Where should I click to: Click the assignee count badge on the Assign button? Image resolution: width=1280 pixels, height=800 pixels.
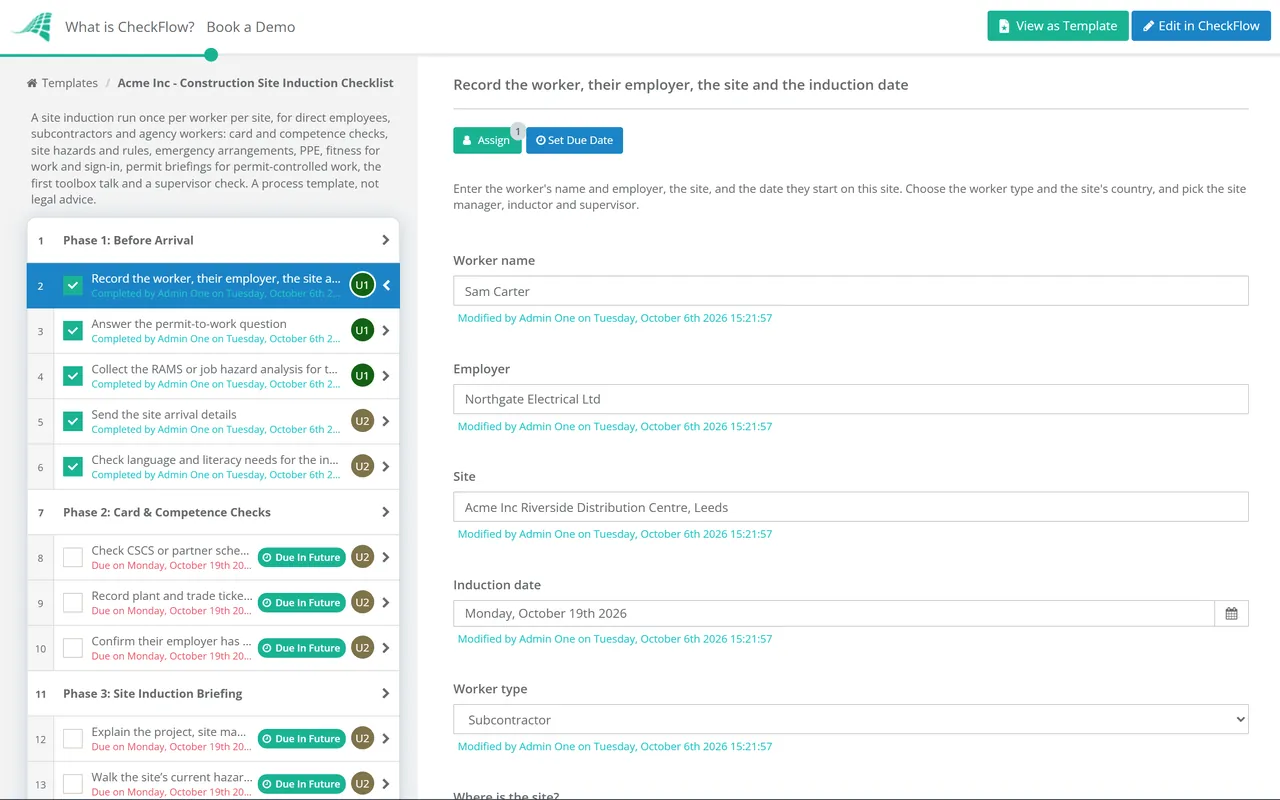(x=518, y=131)
